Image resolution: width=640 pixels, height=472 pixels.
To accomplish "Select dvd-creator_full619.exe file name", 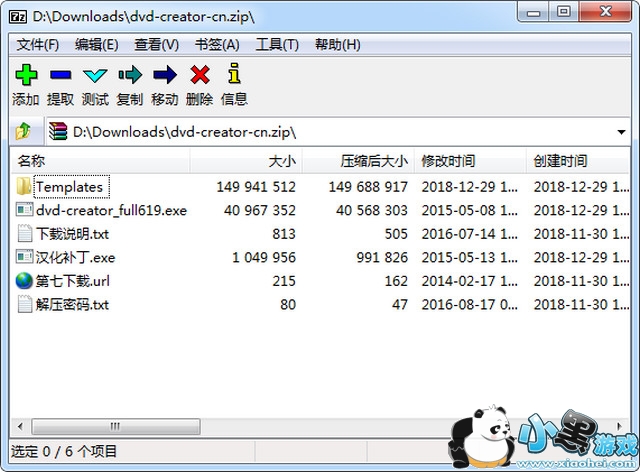I will coord(111,210).
